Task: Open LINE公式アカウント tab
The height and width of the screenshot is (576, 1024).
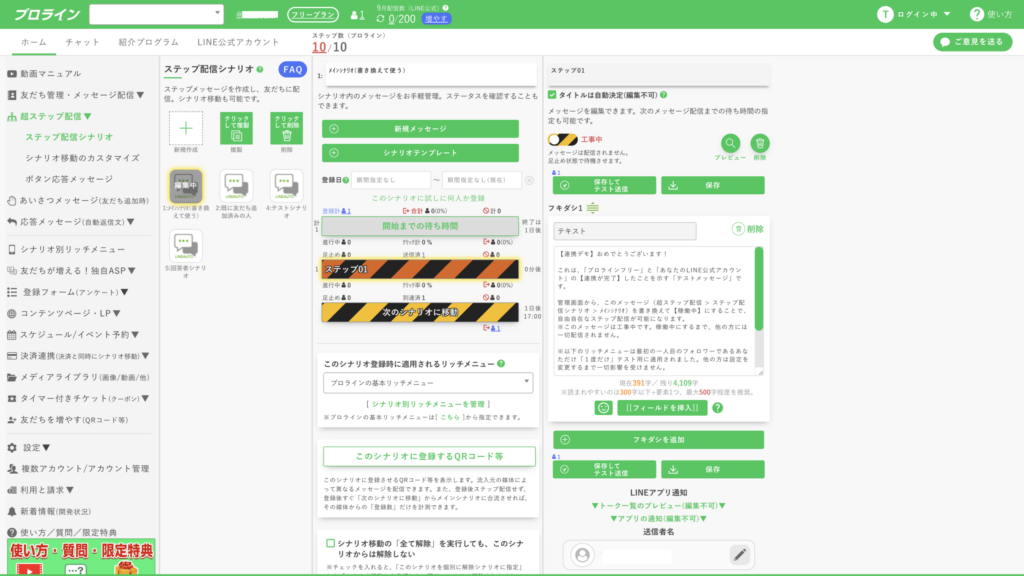Action: pos(238,42)
